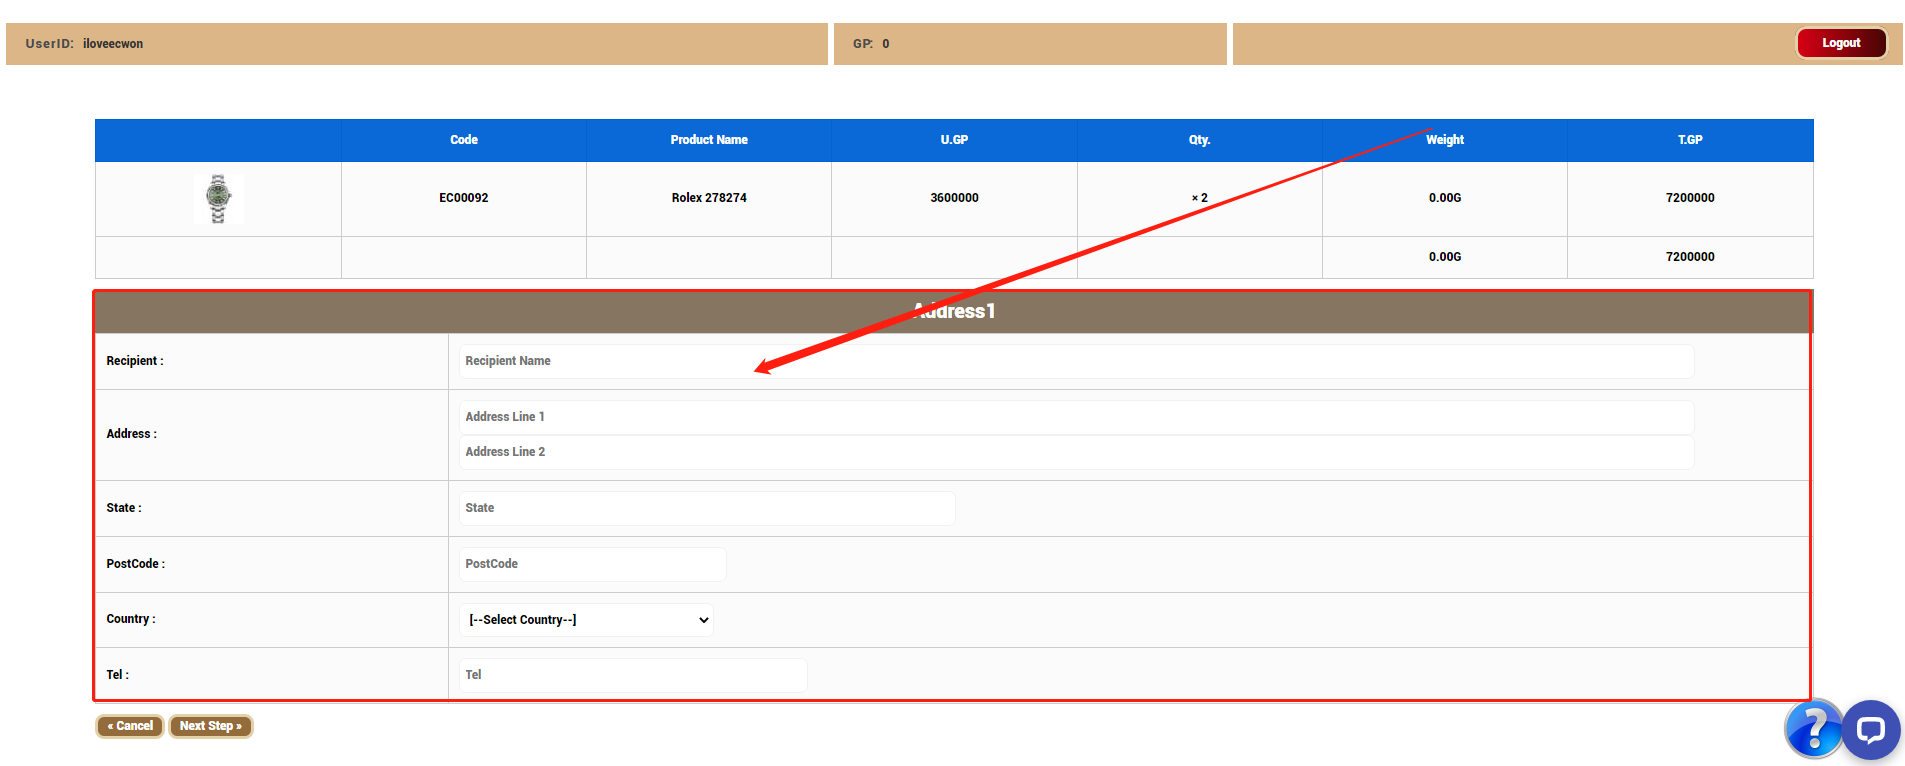Click the T.GP column header
Viewport: 1905px width, 766px height.
coord(1689,140)
